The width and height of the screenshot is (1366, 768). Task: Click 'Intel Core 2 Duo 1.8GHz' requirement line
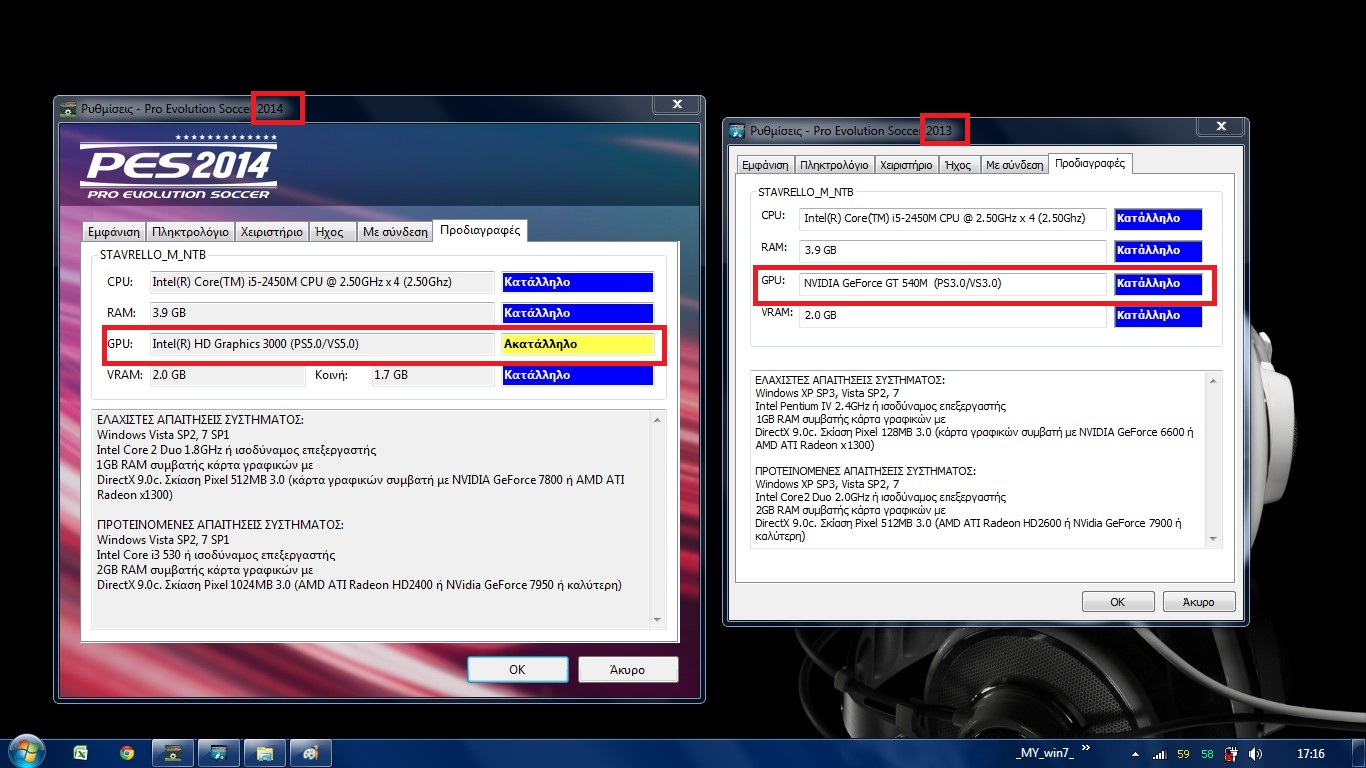[x=236, y=450]
